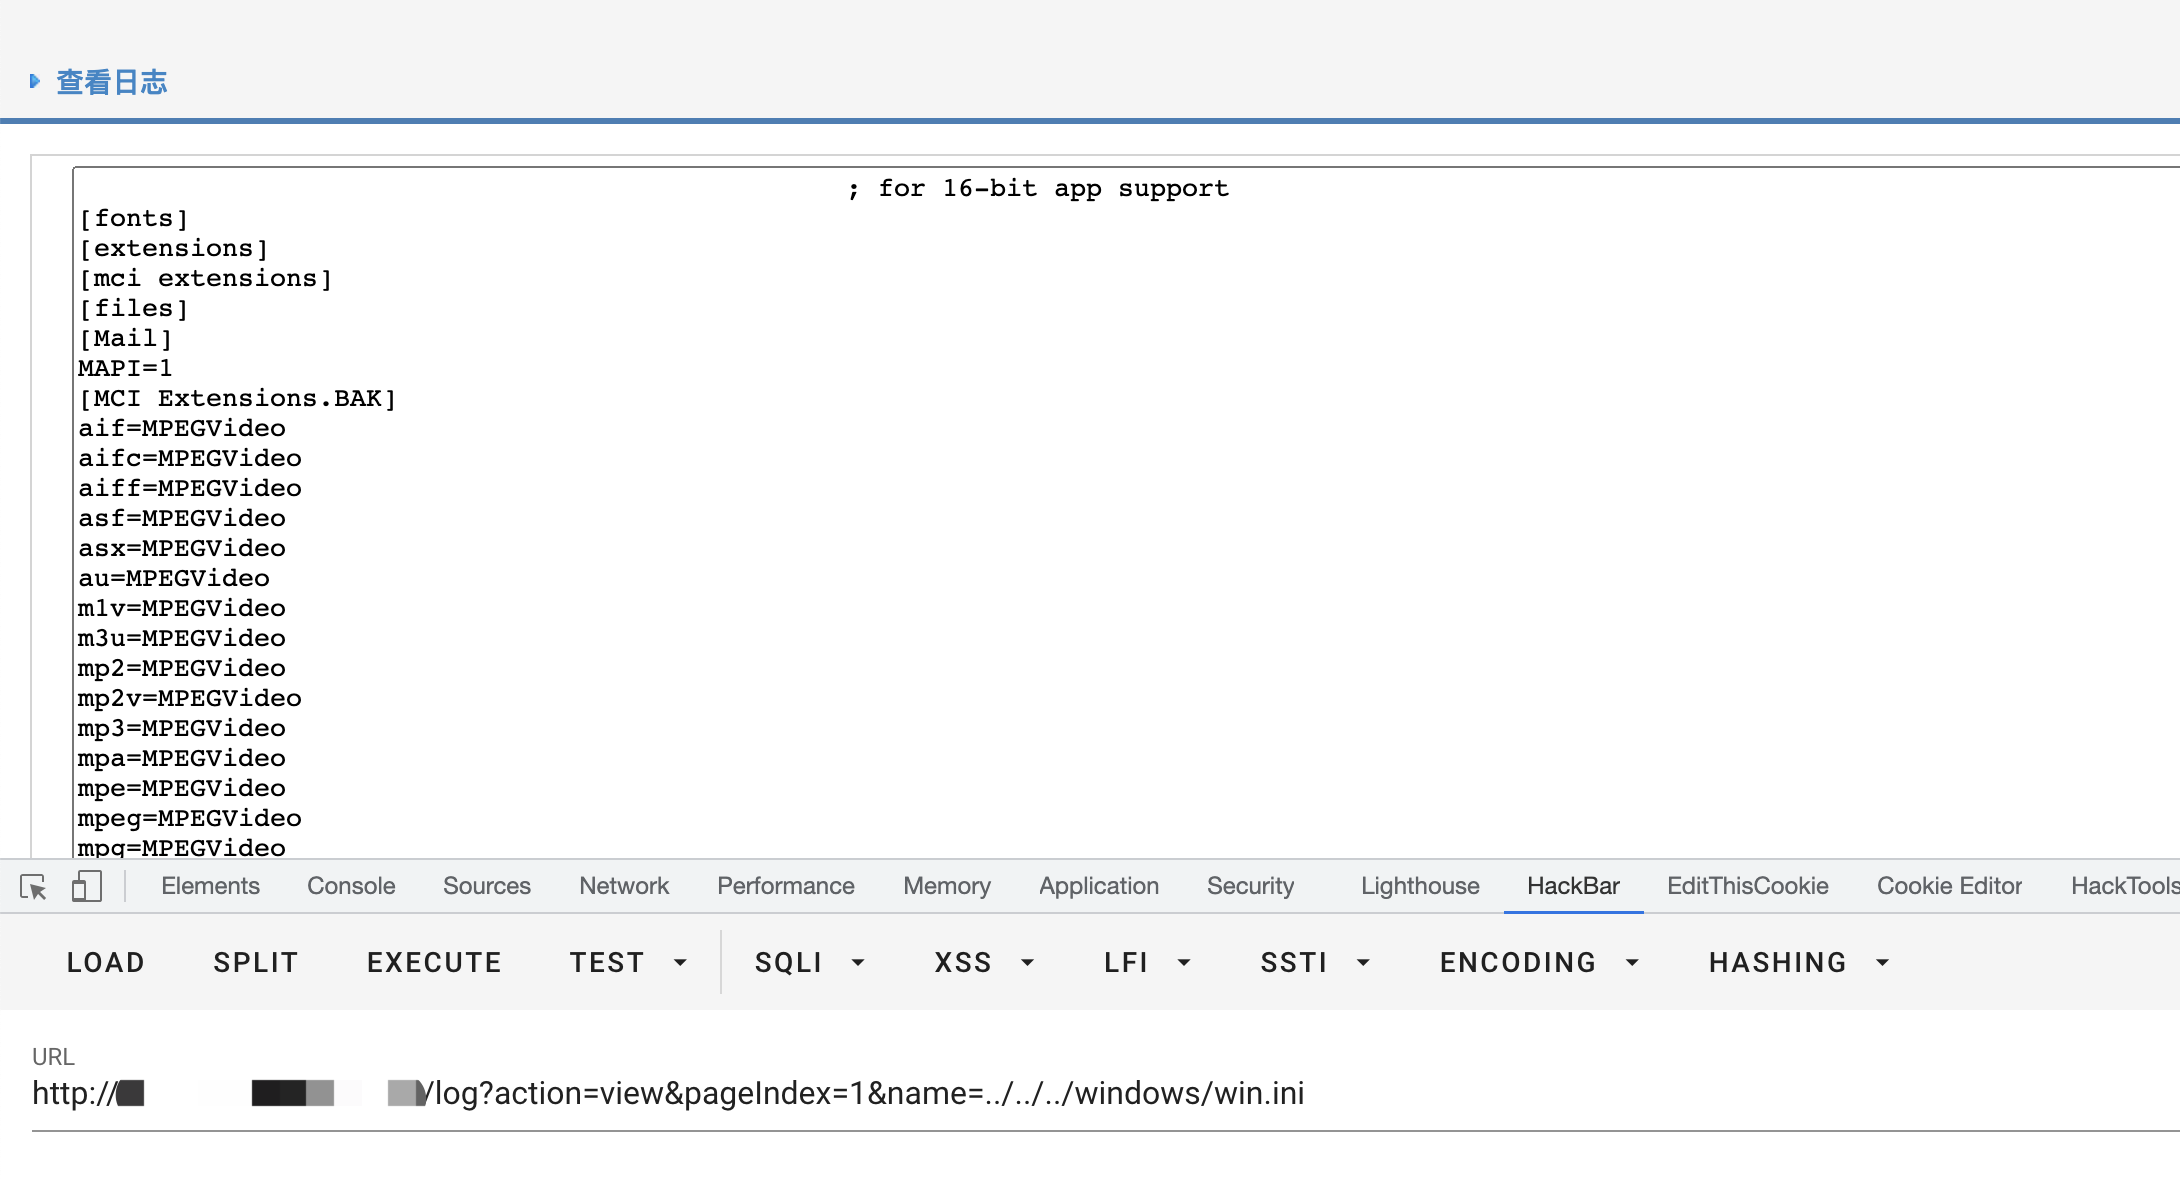
Task: Expand the 查看日志 triangle arrow
Action: [x=35, y=81]
